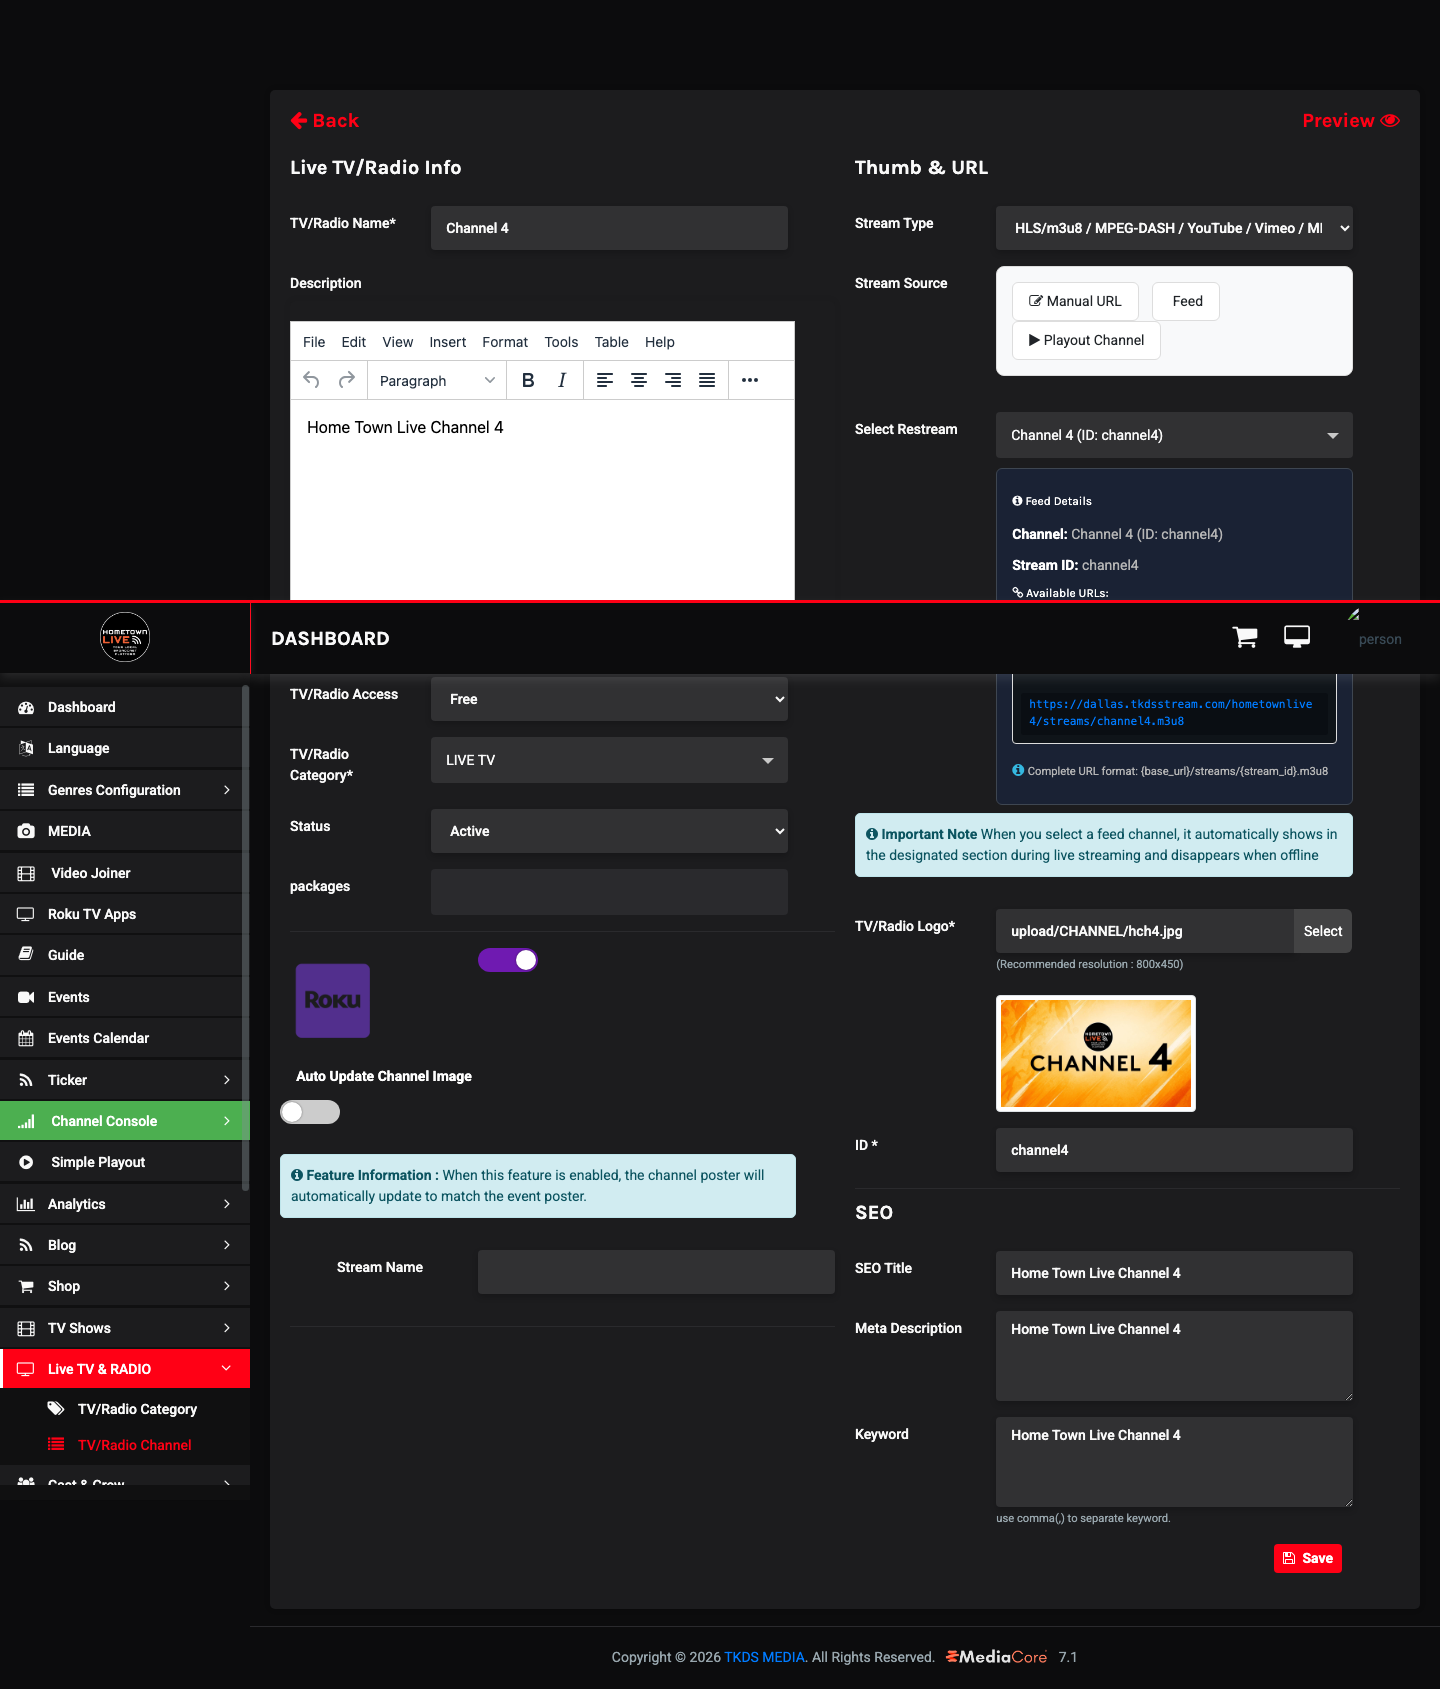This screenshot has height=1689, width=1440.
Task: Open the TV/Radio Category dropdown
Action: [609, 760]
